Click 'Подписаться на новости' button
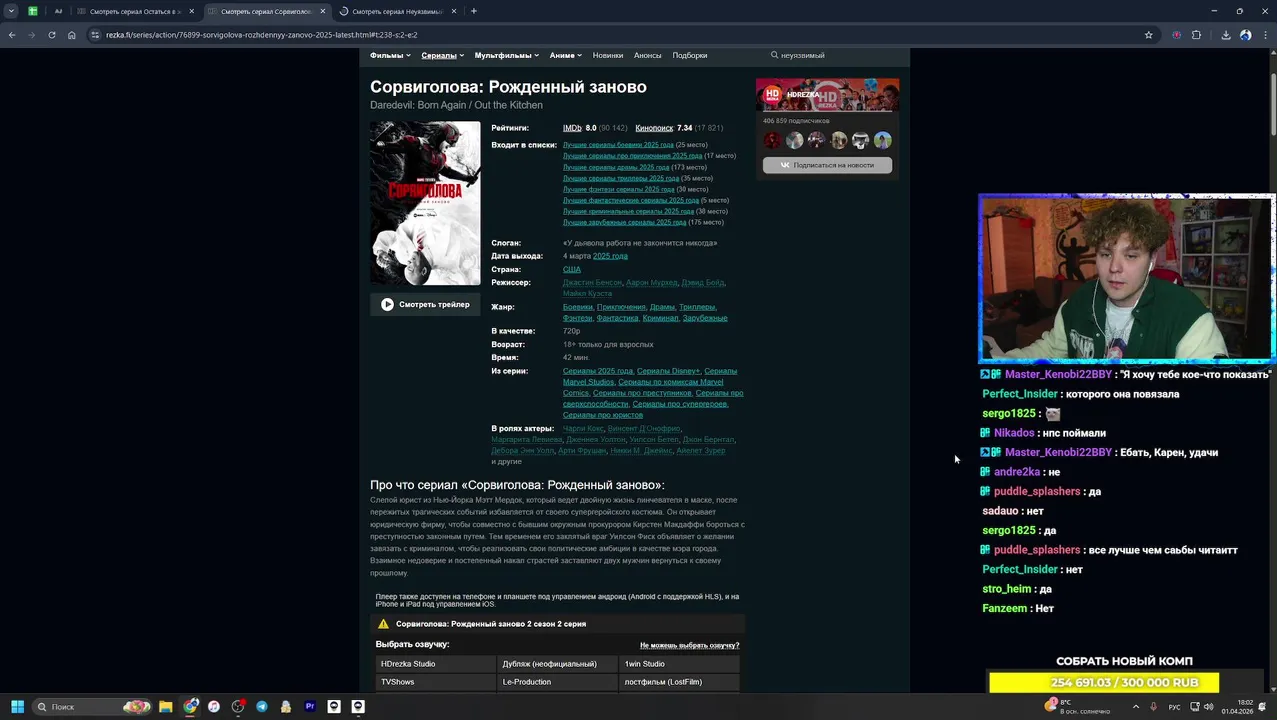The image size is (1277, 720). coord(827,165)
